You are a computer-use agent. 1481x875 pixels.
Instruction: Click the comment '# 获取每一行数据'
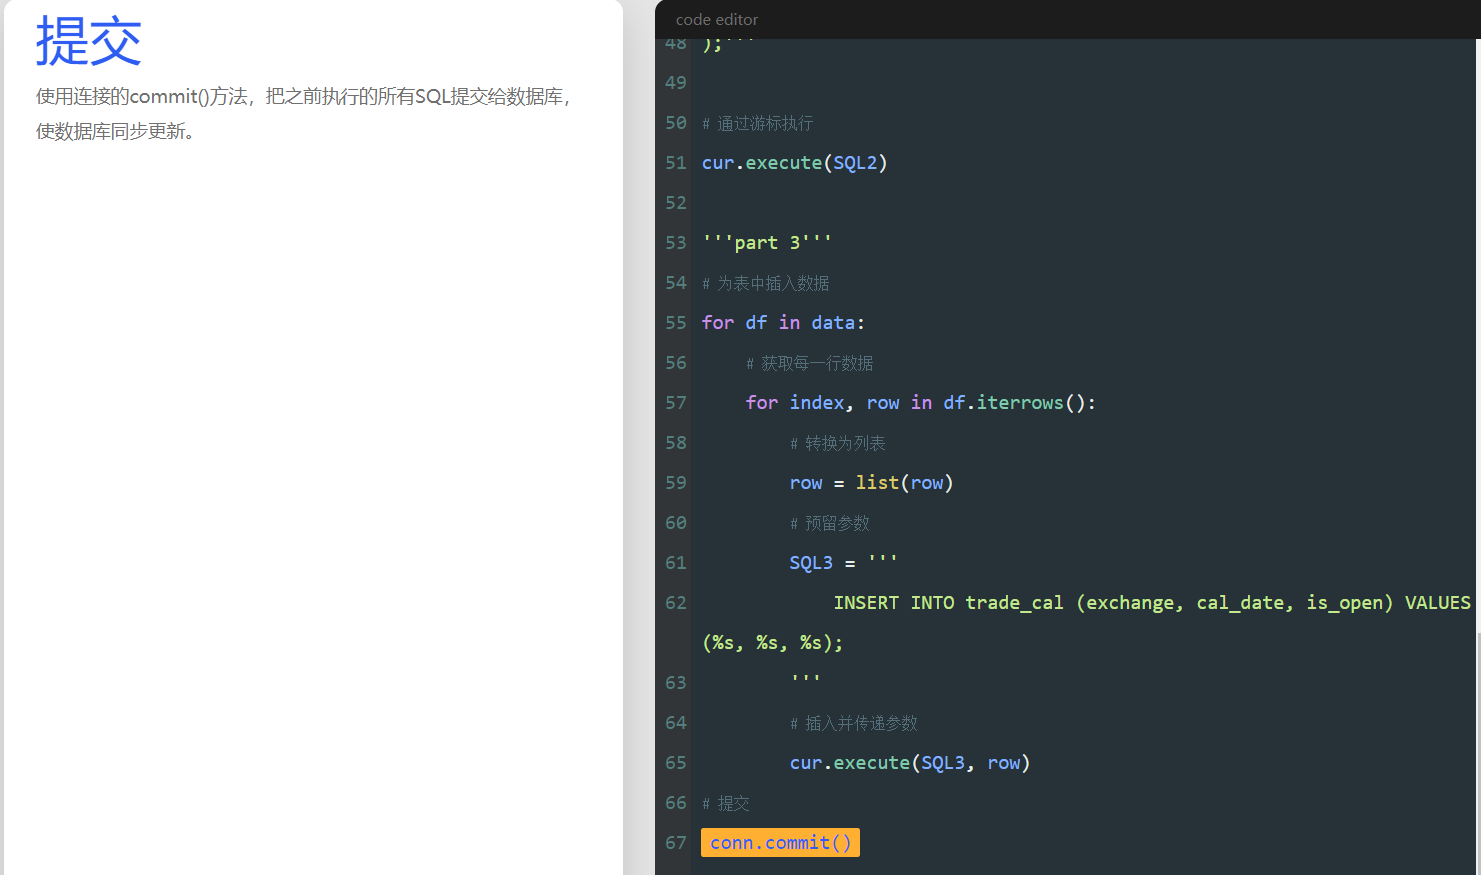(x=809, y=363)
